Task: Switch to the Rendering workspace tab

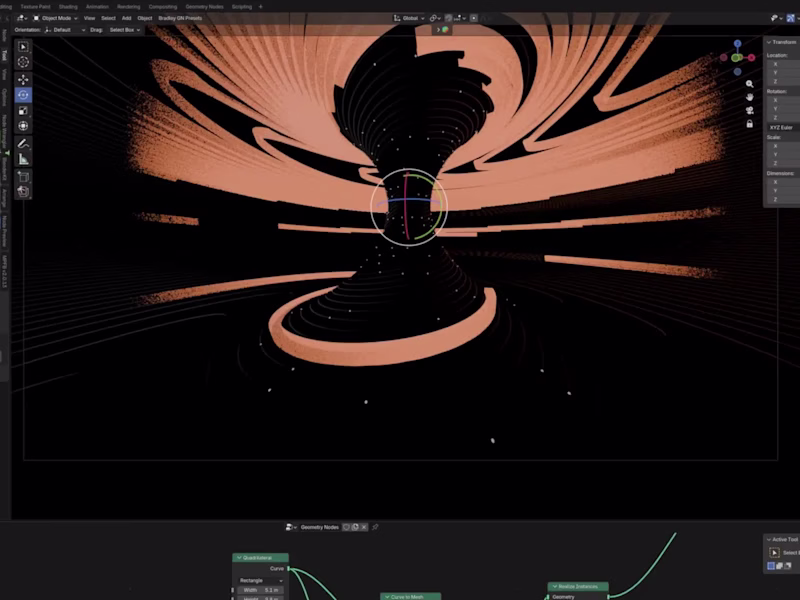Action: 129,7
